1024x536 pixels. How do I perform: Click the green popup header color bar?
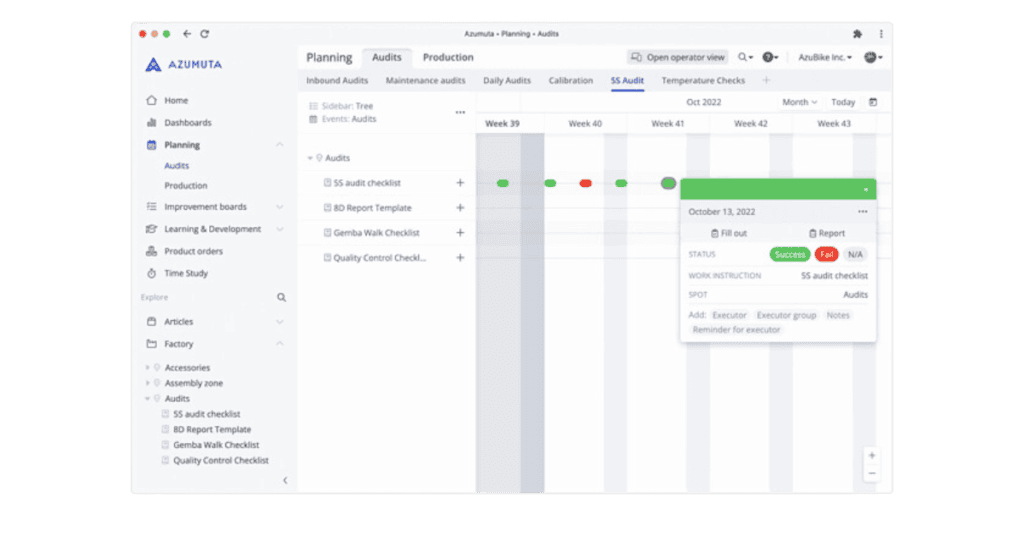click(778, 189)
